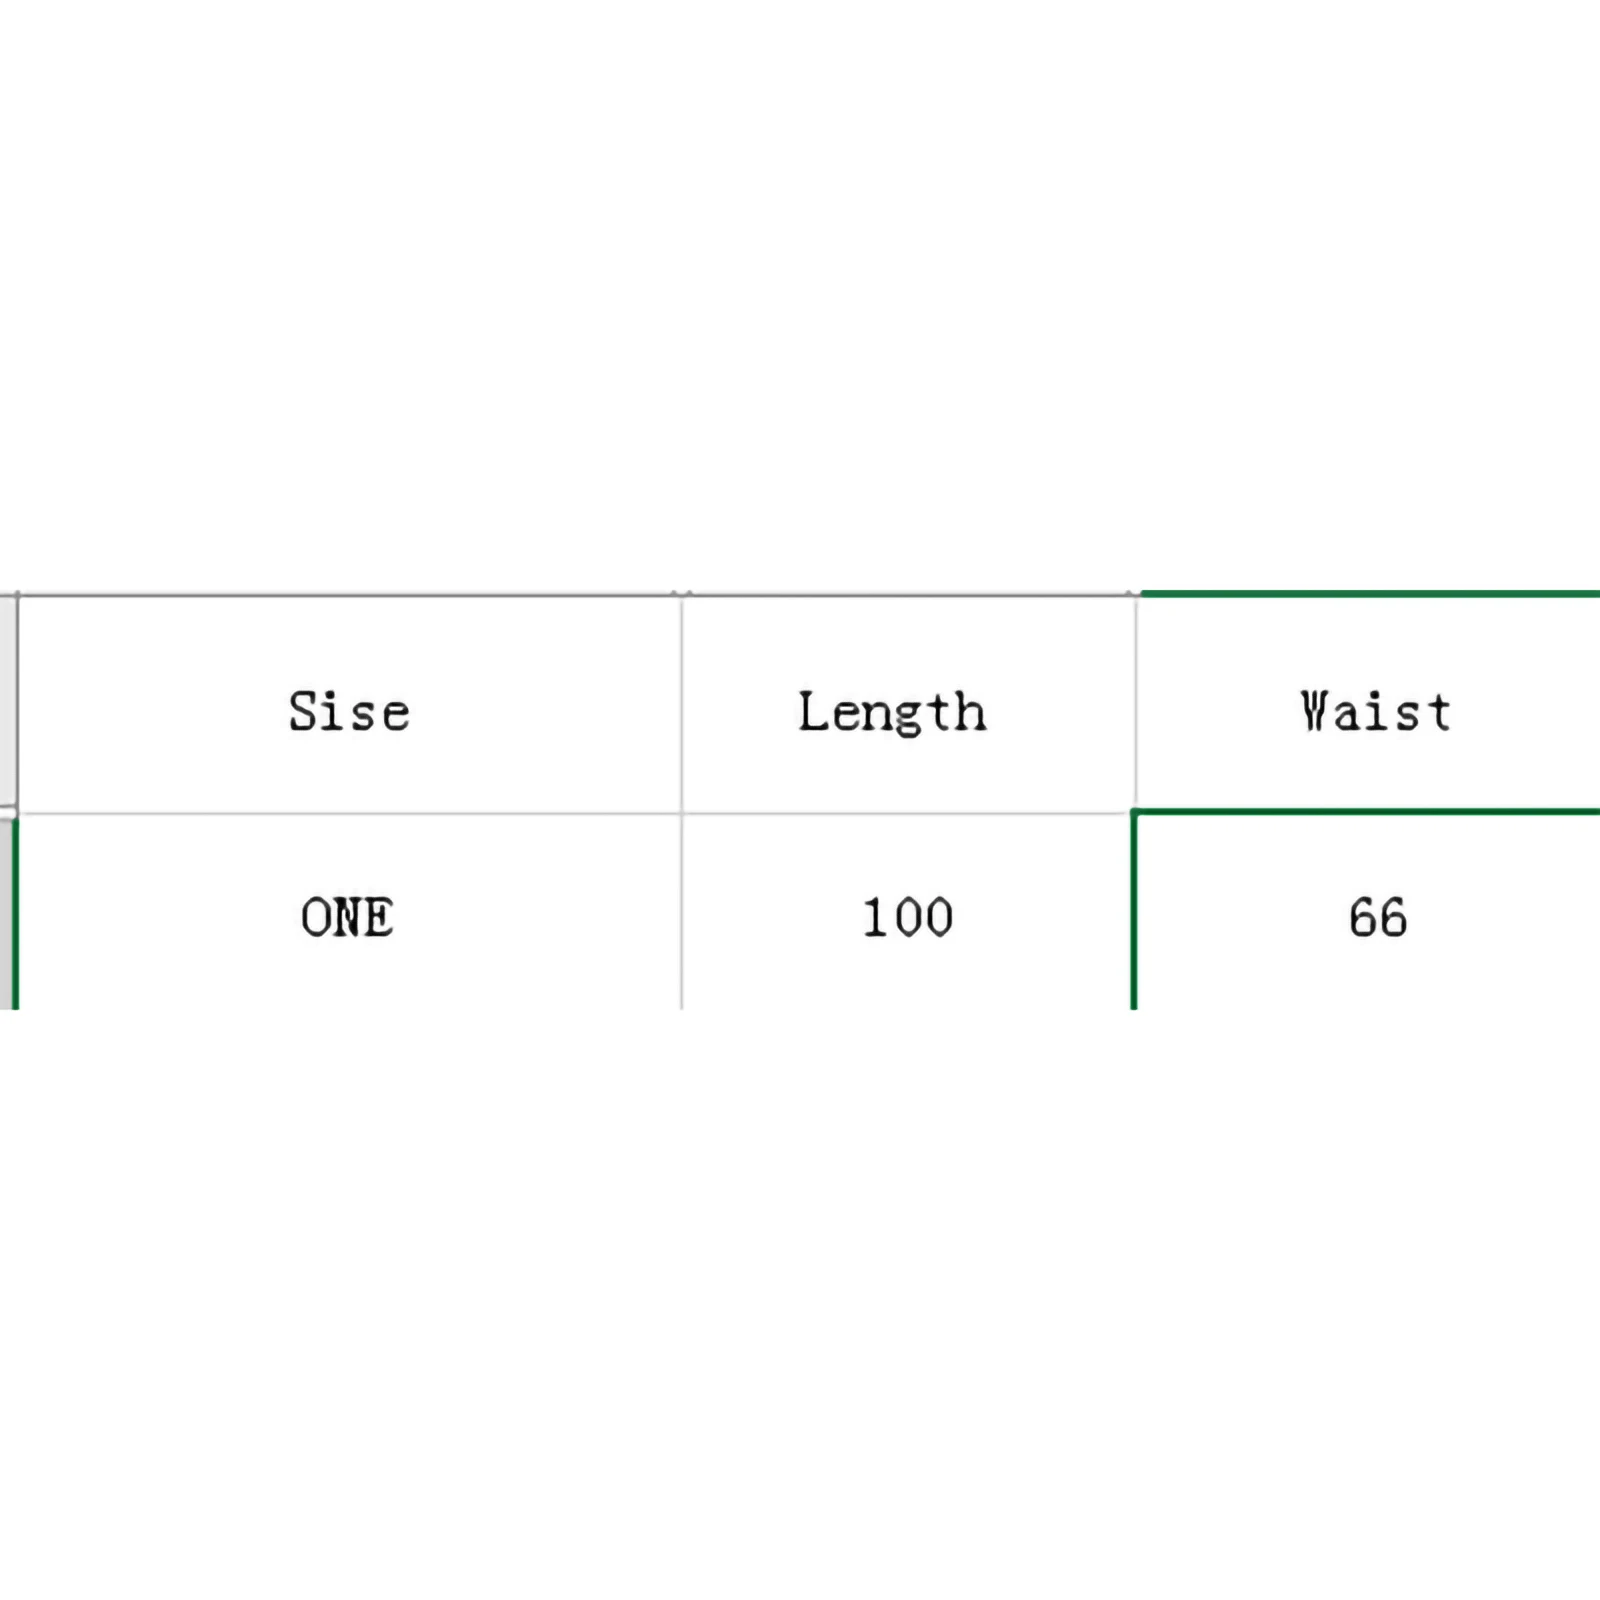Click the top border above the Sise cell

349,596
